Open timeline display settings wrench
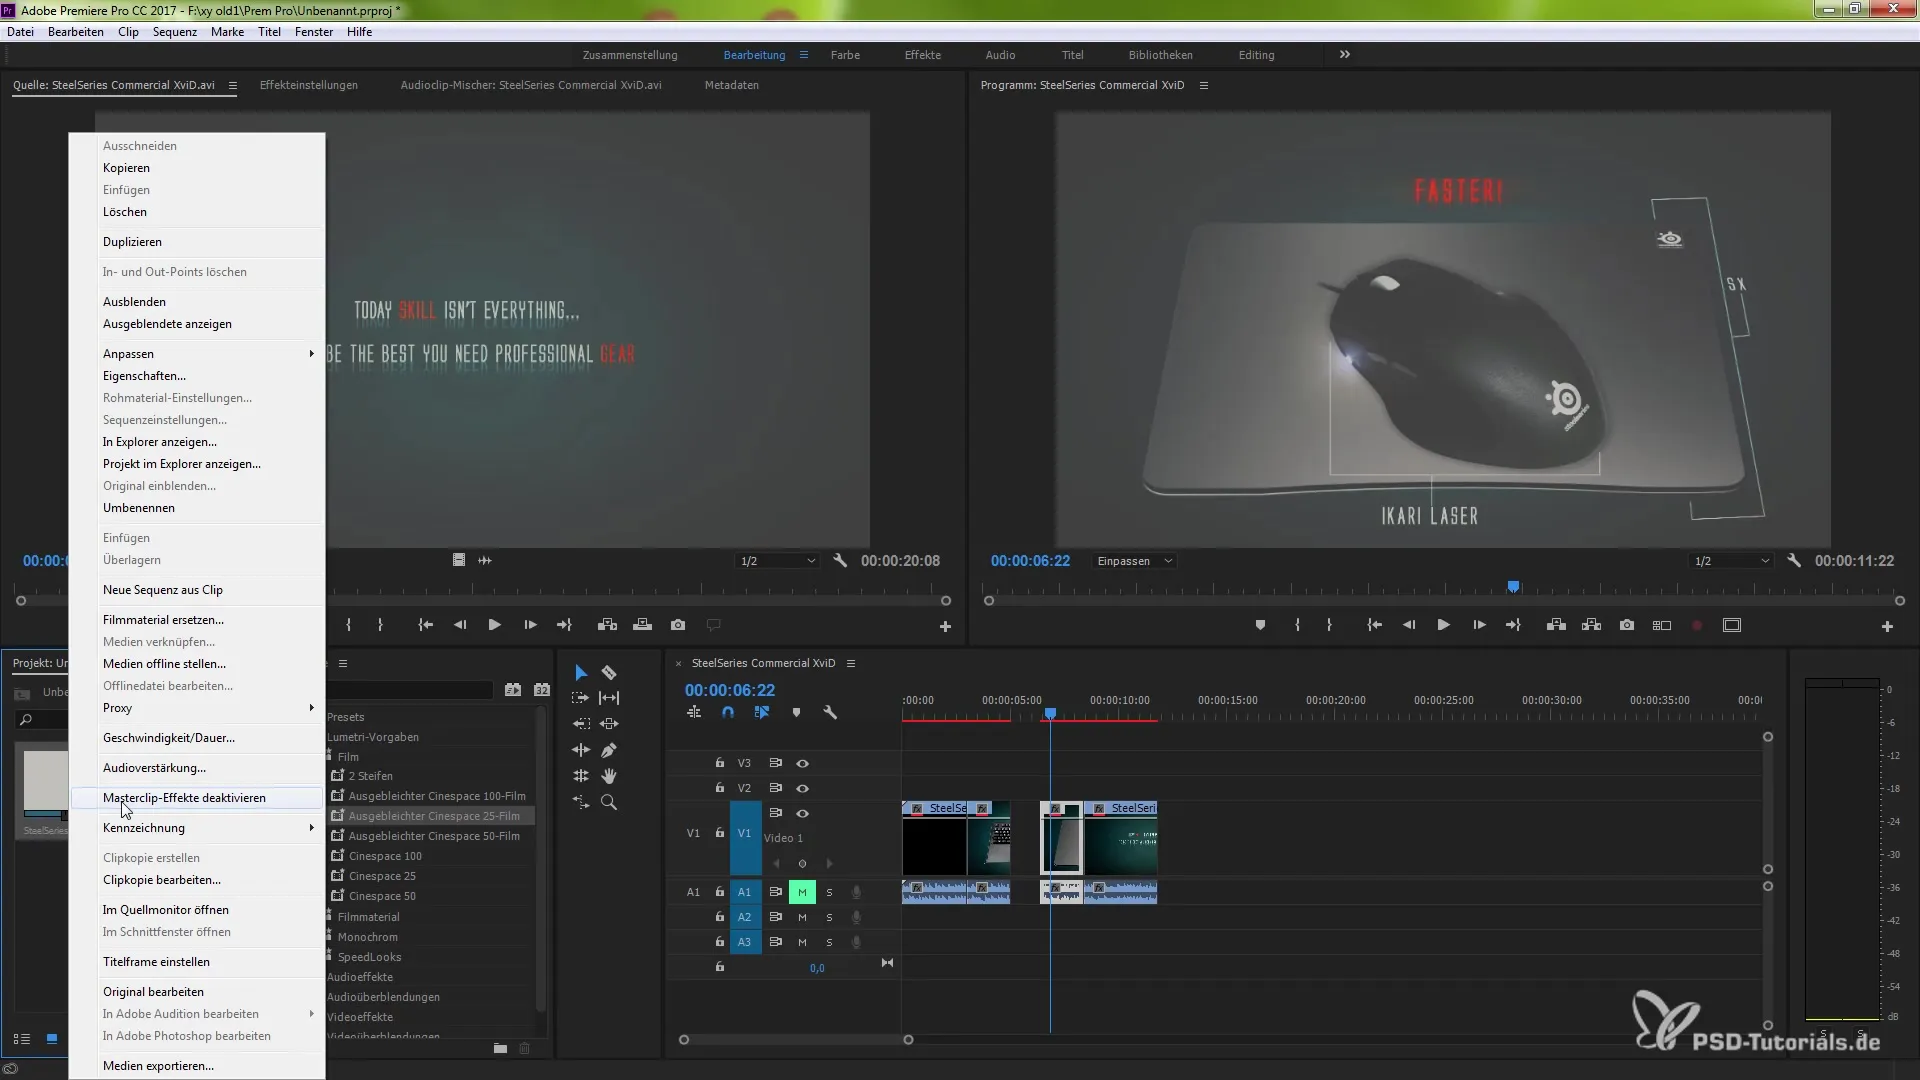This screenshot has width=1920, height=1080. 830,713
